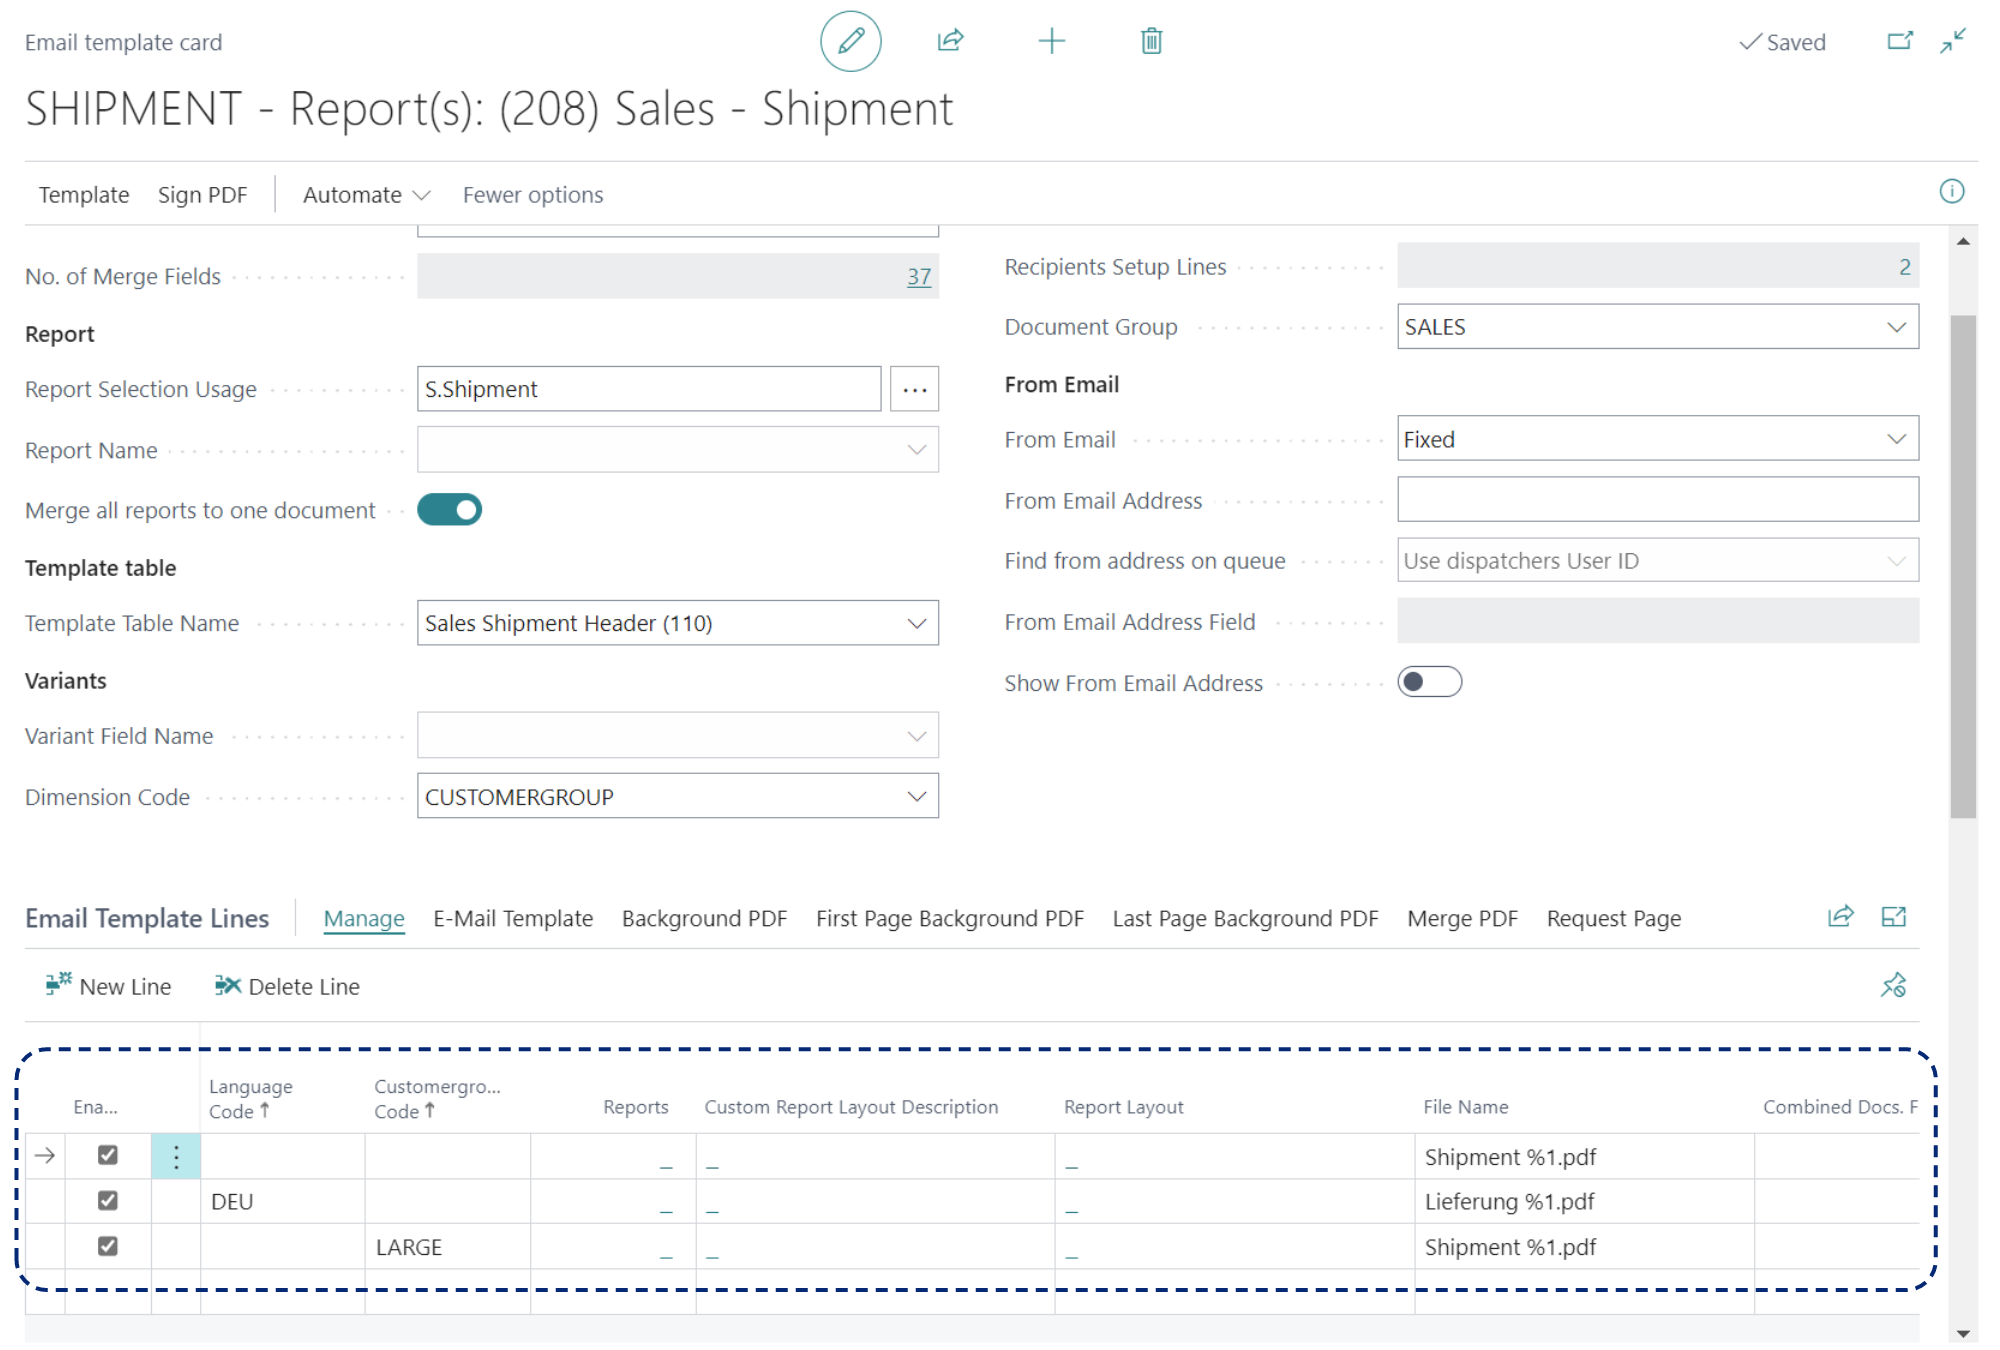Open the Template action menu

[84, 195]
